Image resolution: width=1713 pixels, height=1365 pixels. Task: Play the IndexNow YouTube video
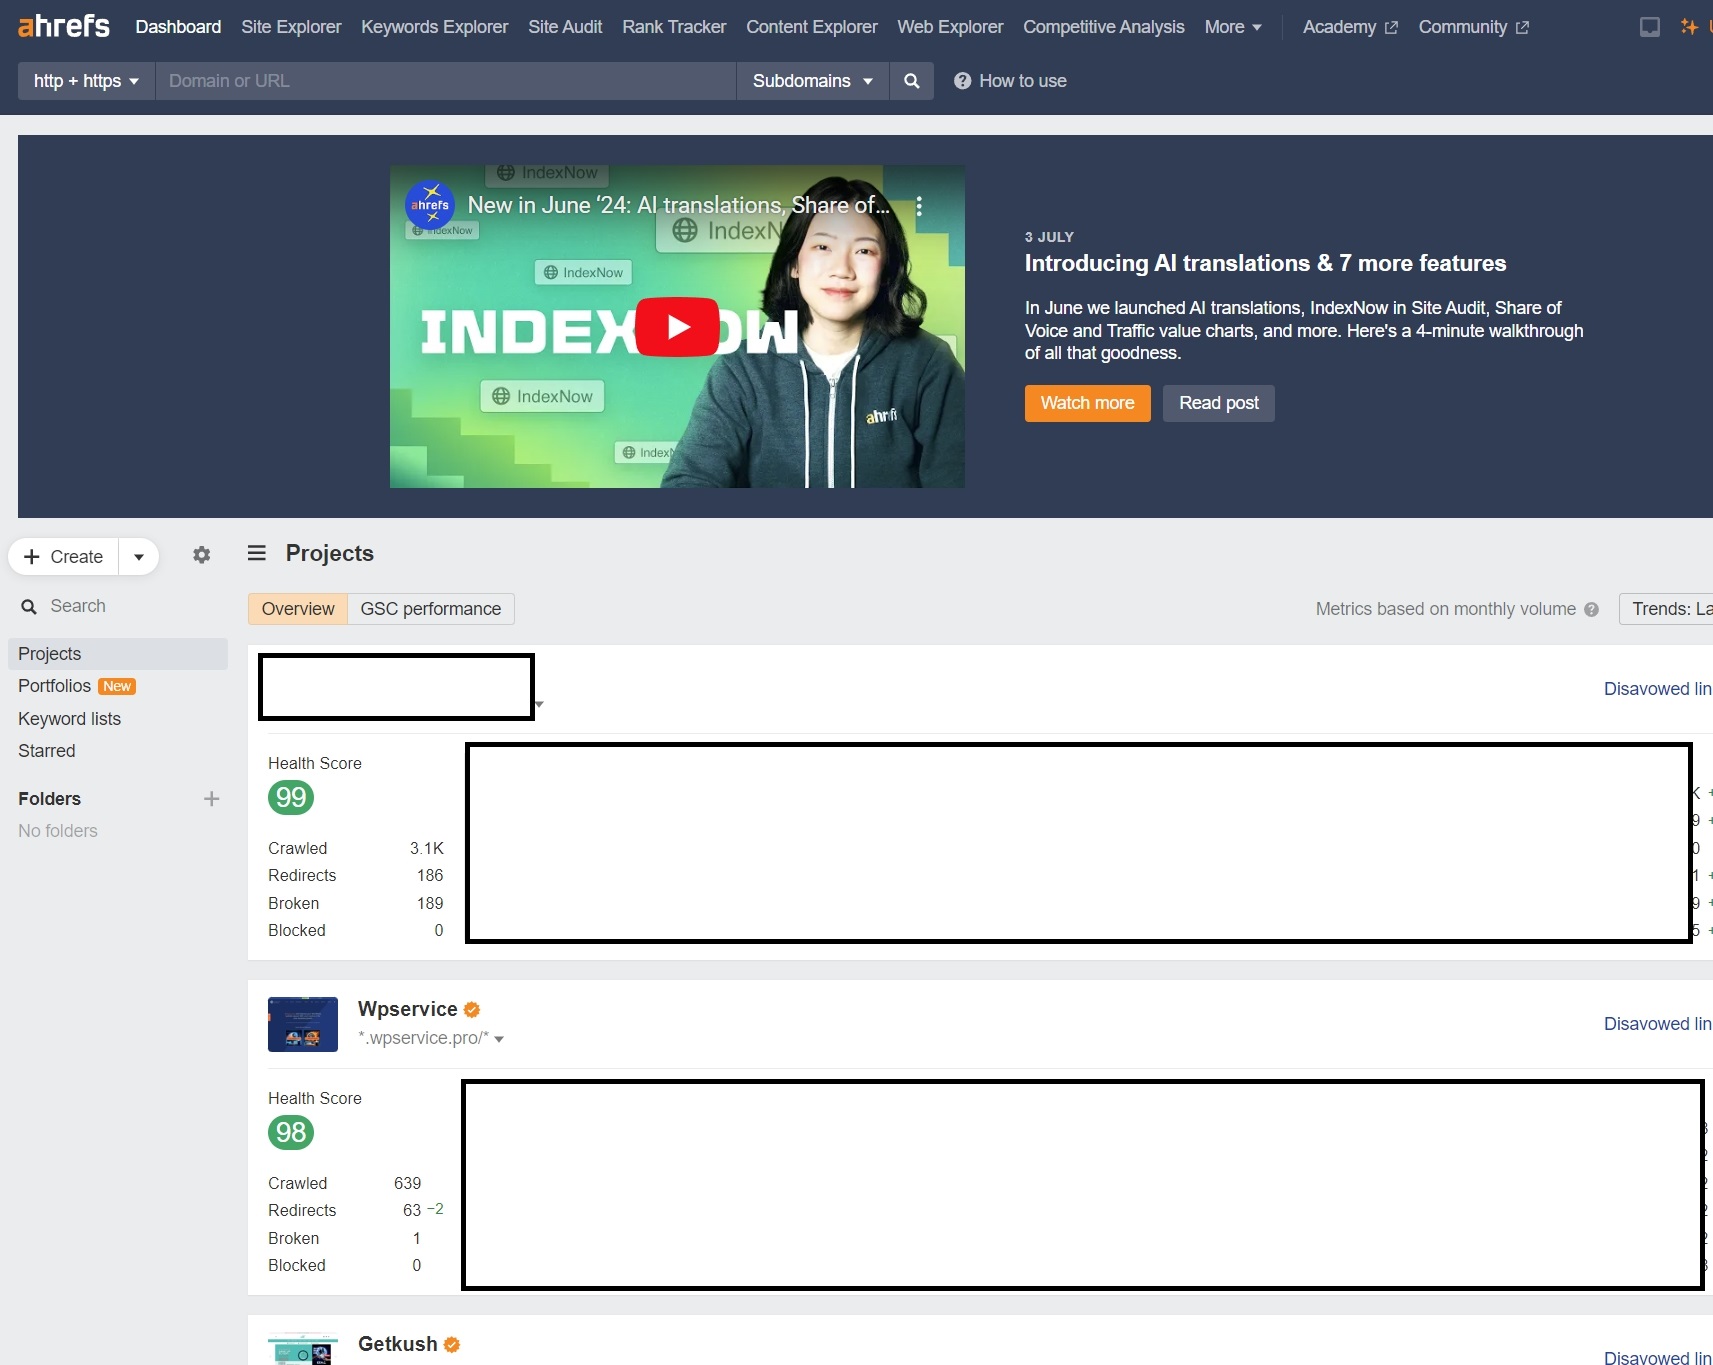click(677, 327)
